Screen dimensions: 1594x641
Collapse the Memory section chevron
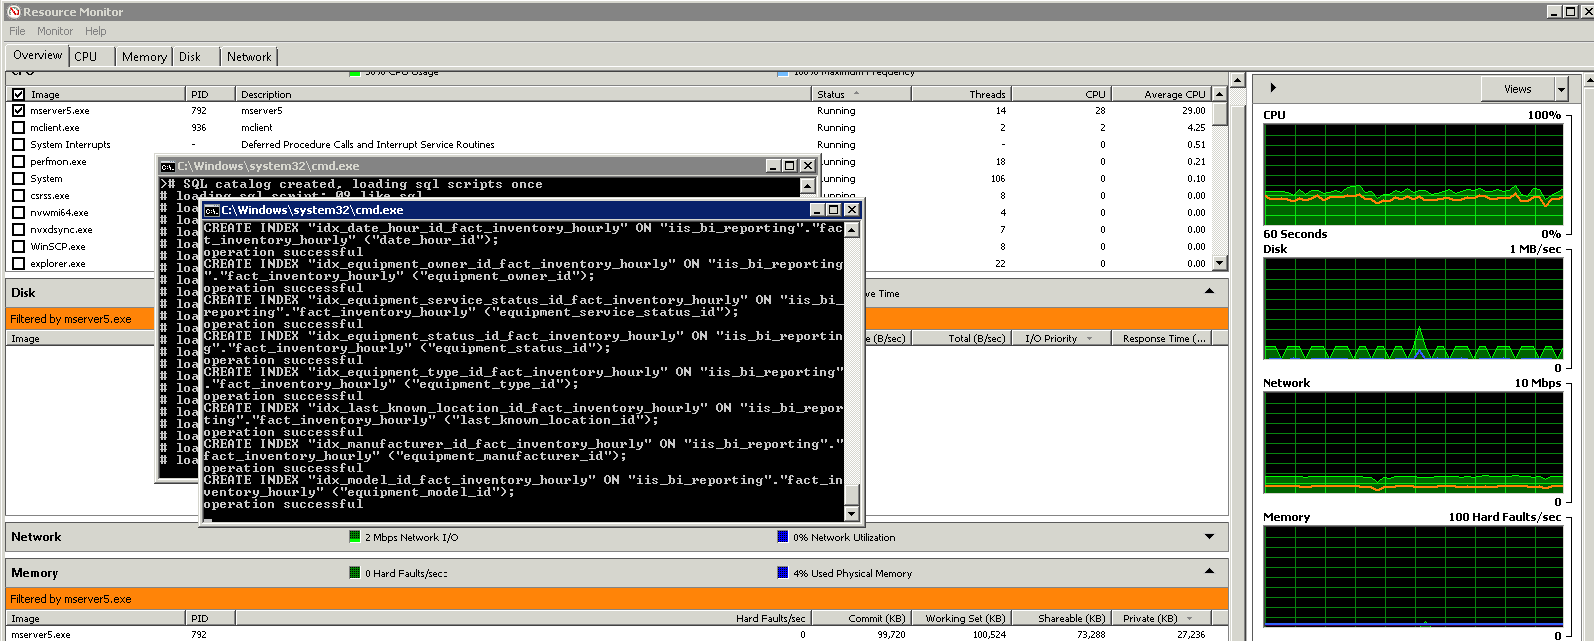(x=1209, y=572)
